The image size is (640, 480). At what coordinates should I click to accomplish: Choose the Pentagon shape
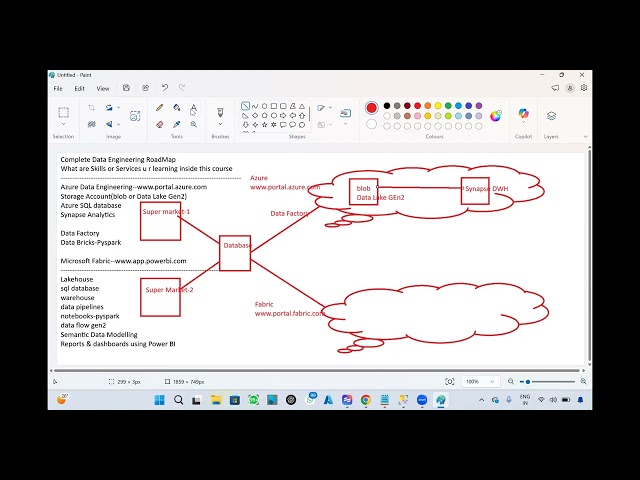[x=264, y=116]
